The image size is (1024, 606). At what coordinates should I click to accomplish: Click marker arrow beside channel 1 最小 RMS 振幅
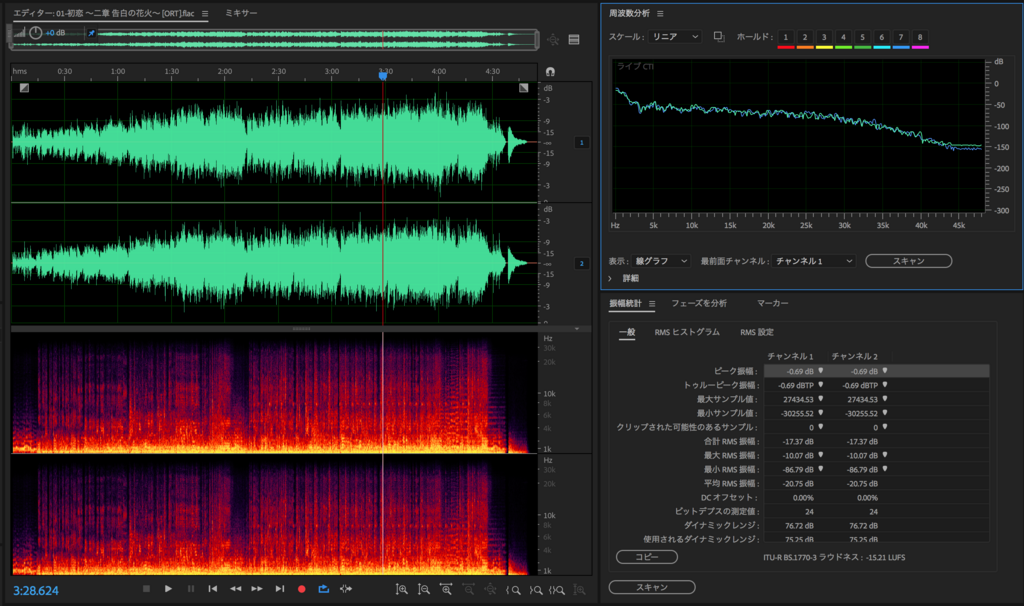point(821,469)
